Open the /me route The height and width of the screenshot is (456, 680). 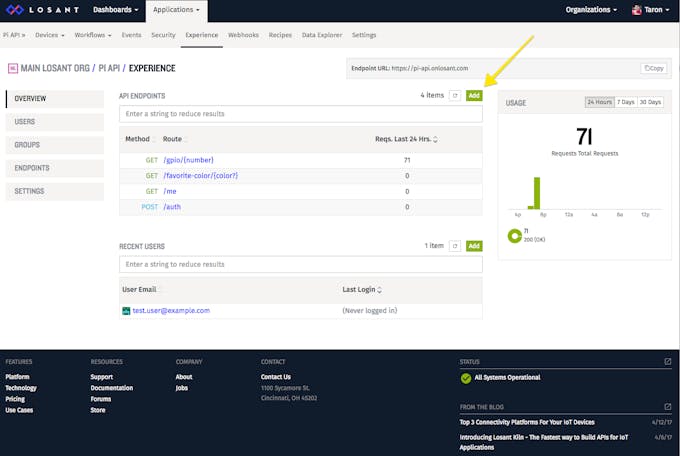pyautogui.click(x=170, y=191)
